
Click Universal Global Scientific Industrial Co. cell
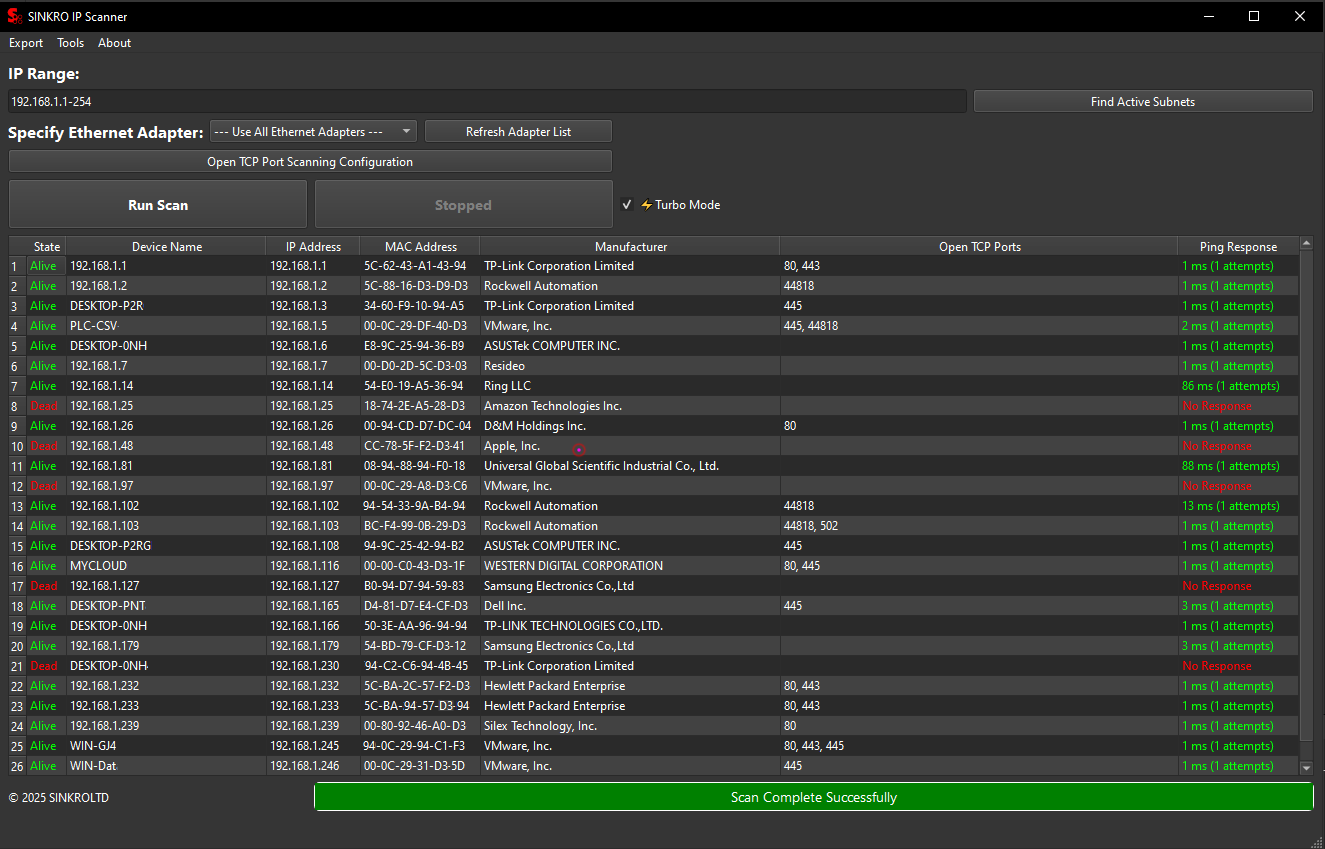click(601, 466)
